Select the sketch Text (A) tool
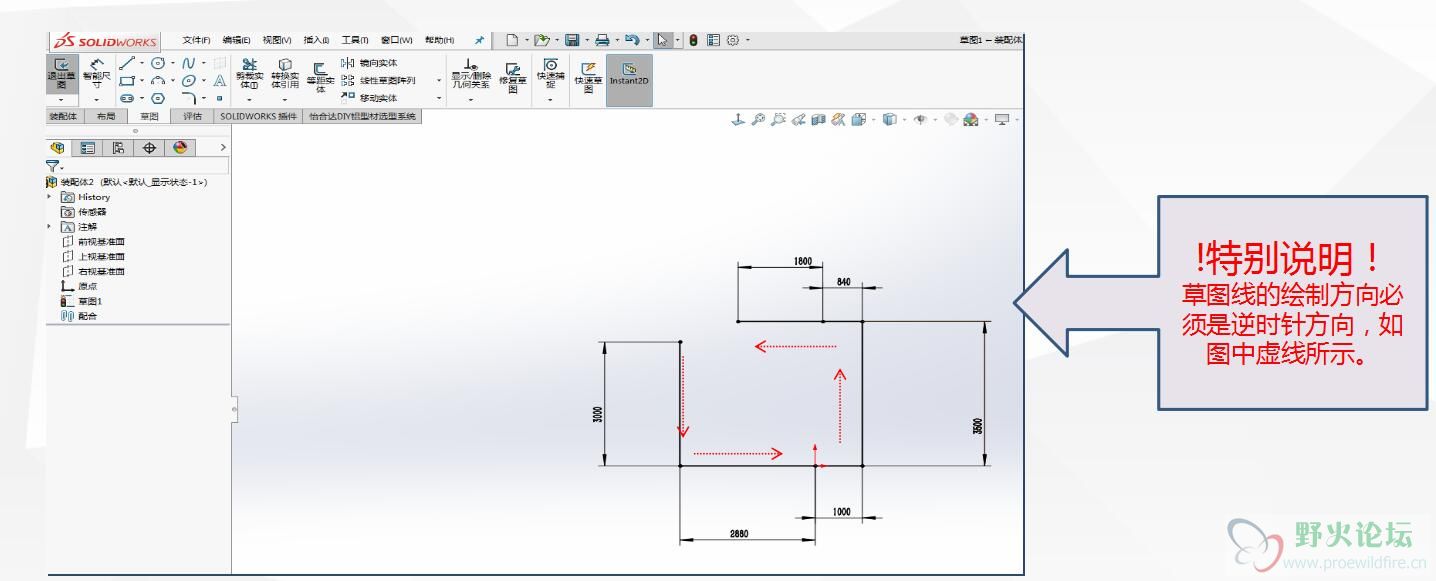Viewport: 1436px width, 581px height. point(219,81)
